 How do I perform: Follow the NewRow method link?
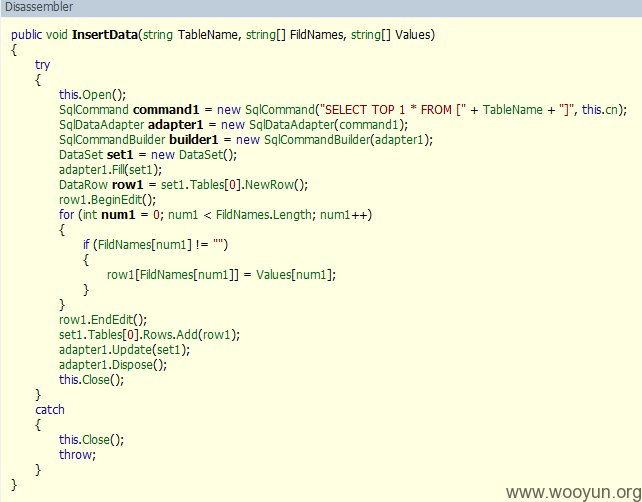pyautogui.click(x=269, y=185)
